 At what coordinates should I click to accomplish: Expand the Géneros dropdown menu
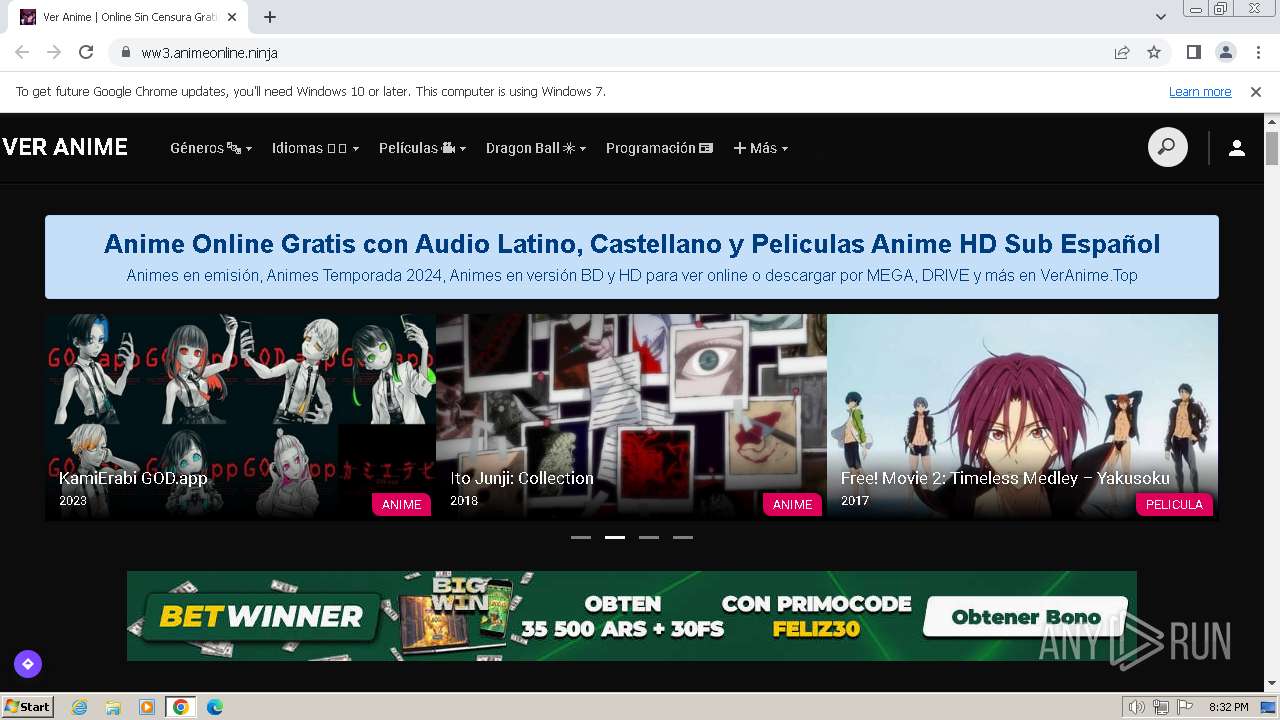[211, 148]
